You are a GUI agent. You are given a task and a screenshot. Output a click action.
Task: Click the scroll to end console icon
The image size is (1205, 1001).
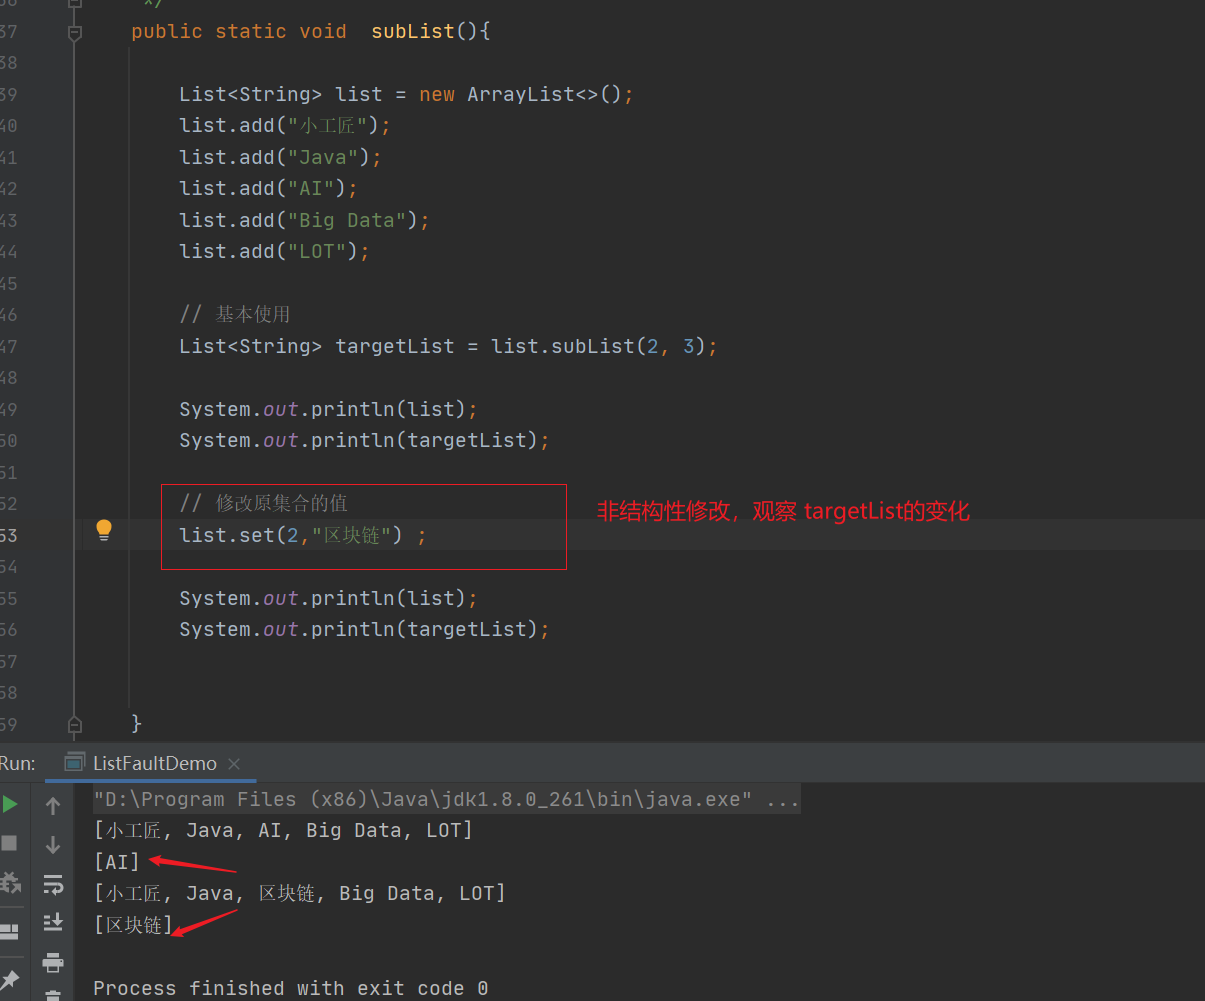(x=53, y=922)
